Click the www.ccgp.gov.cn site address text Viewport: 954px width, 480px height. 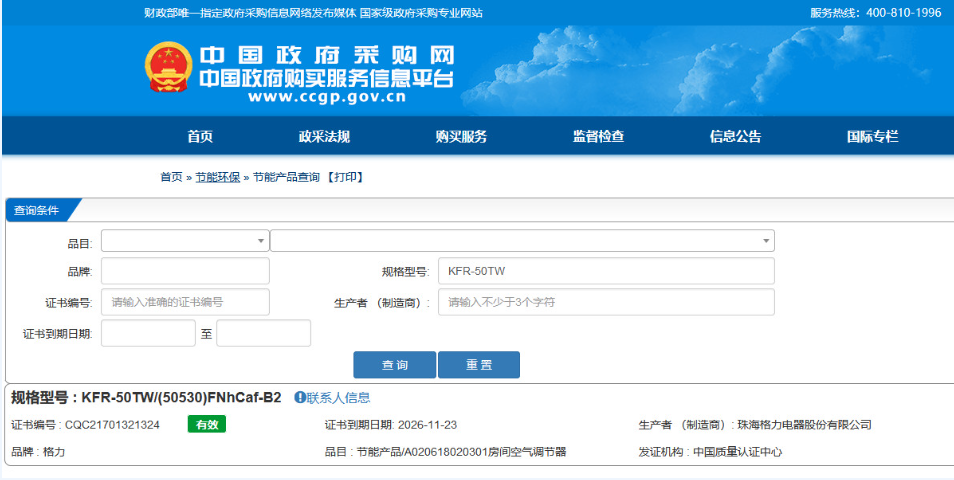tap(327, 97)
